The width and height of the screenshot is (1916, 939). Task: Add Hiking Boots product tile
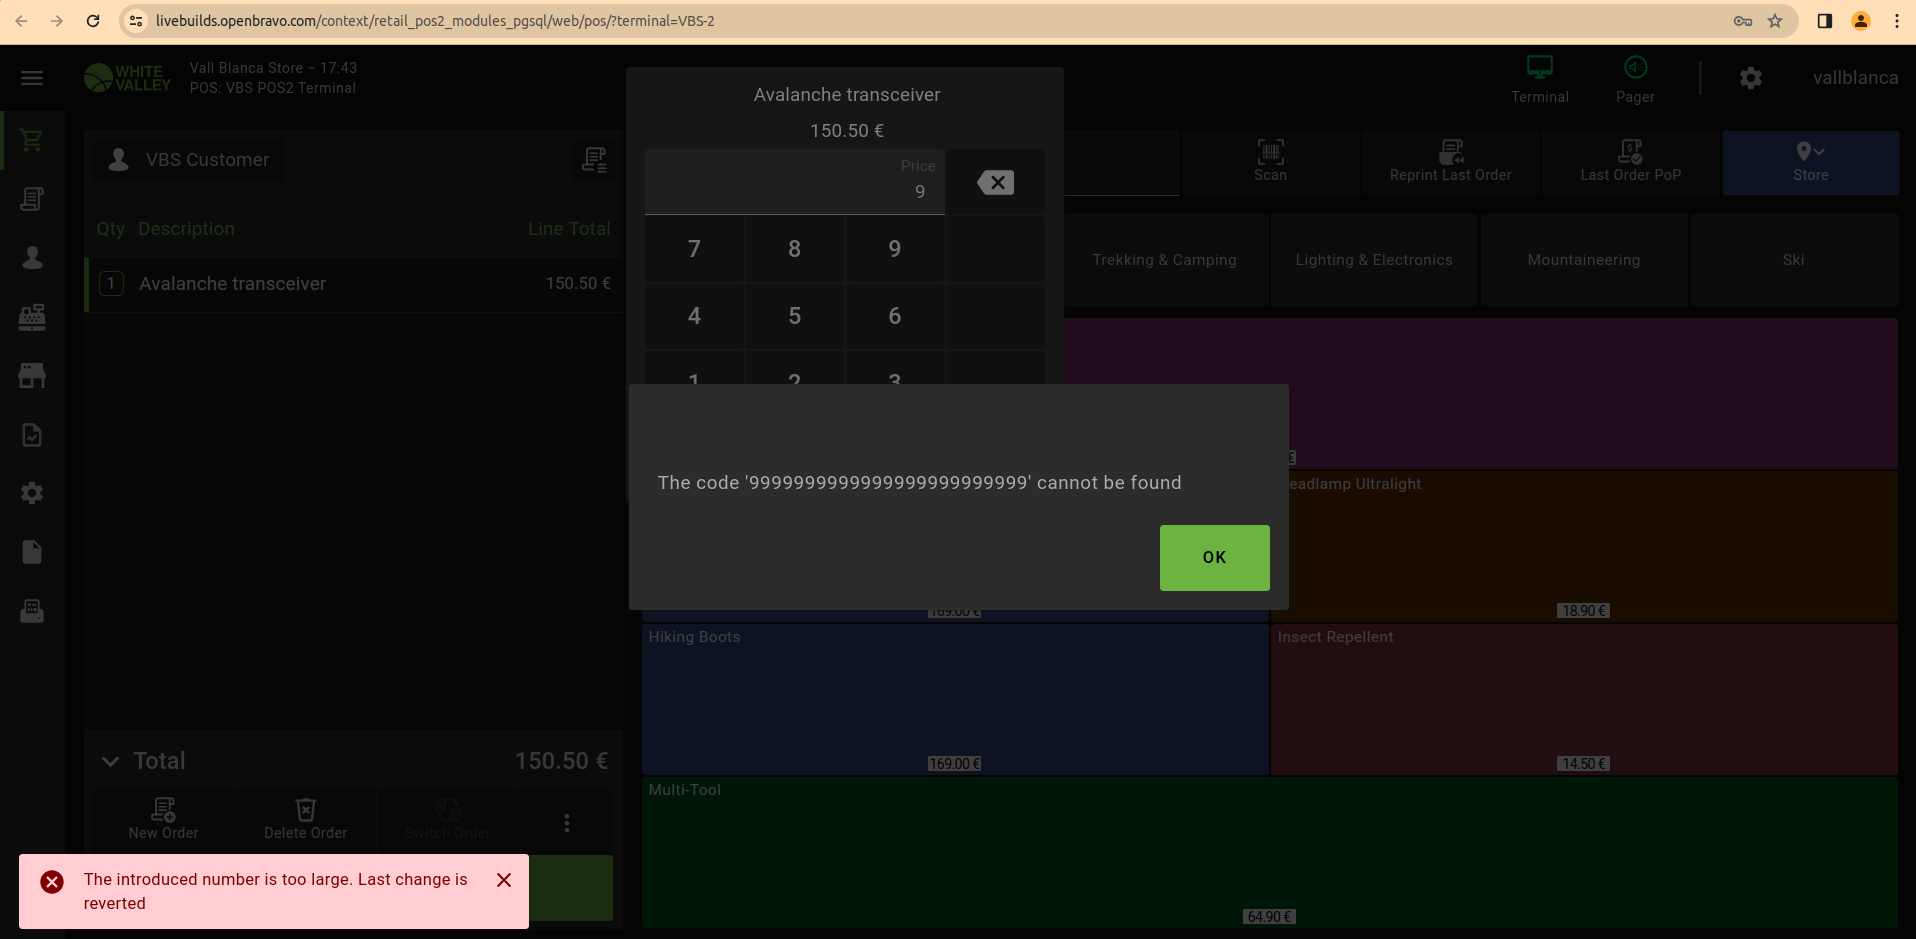coord(955,699)
